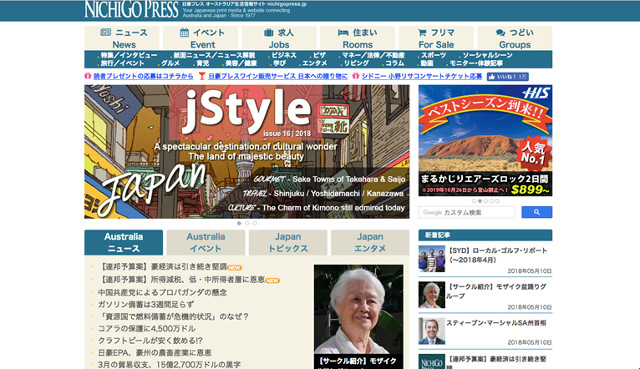
Task: Open the jStyle Issue 16 banner
Action: (247, 151)
